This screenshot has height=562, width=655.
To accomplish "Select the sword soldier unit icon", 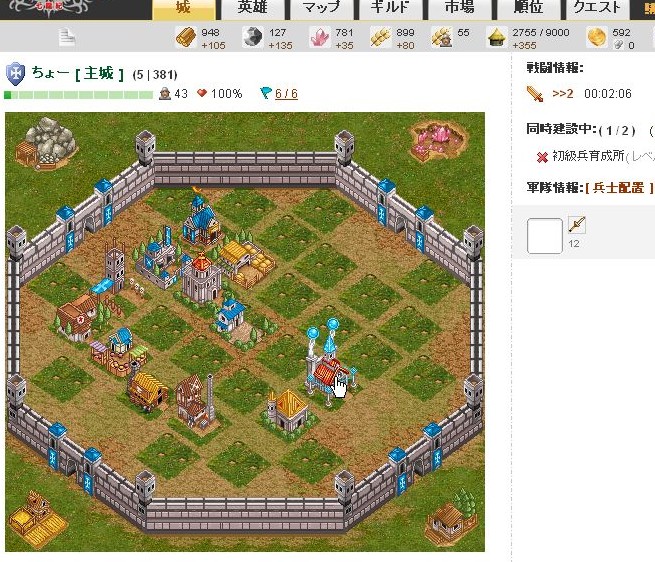I will 576,225.
